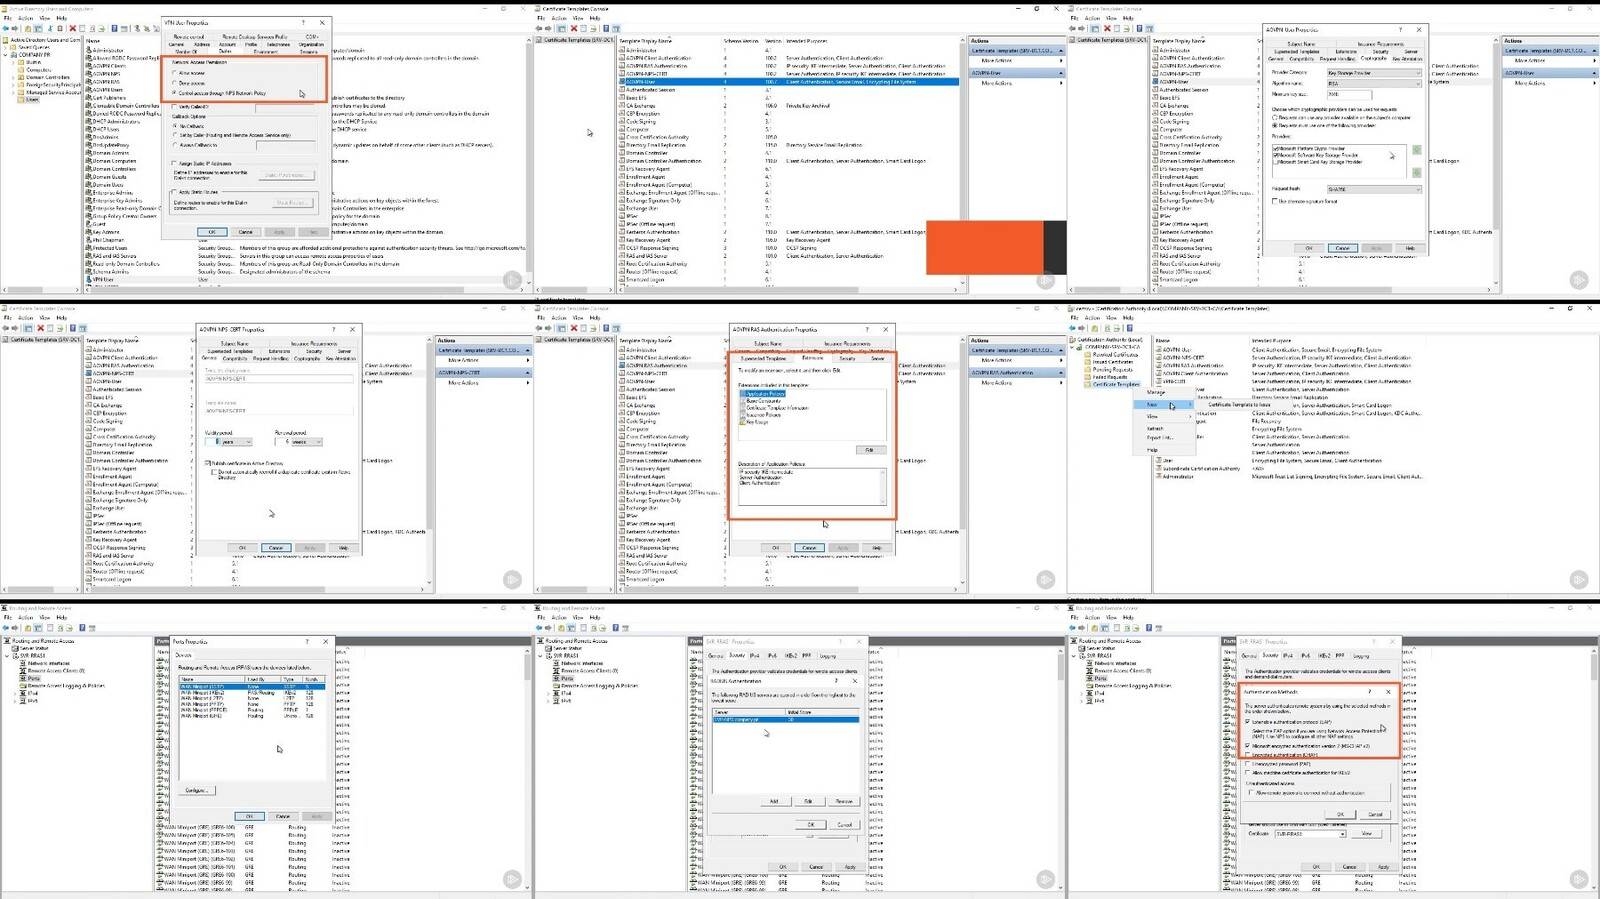Viewport: 1600px width, 899px height.
Task: Select Allow access radio in VPN User Properties
Action: tap(175, 73)
